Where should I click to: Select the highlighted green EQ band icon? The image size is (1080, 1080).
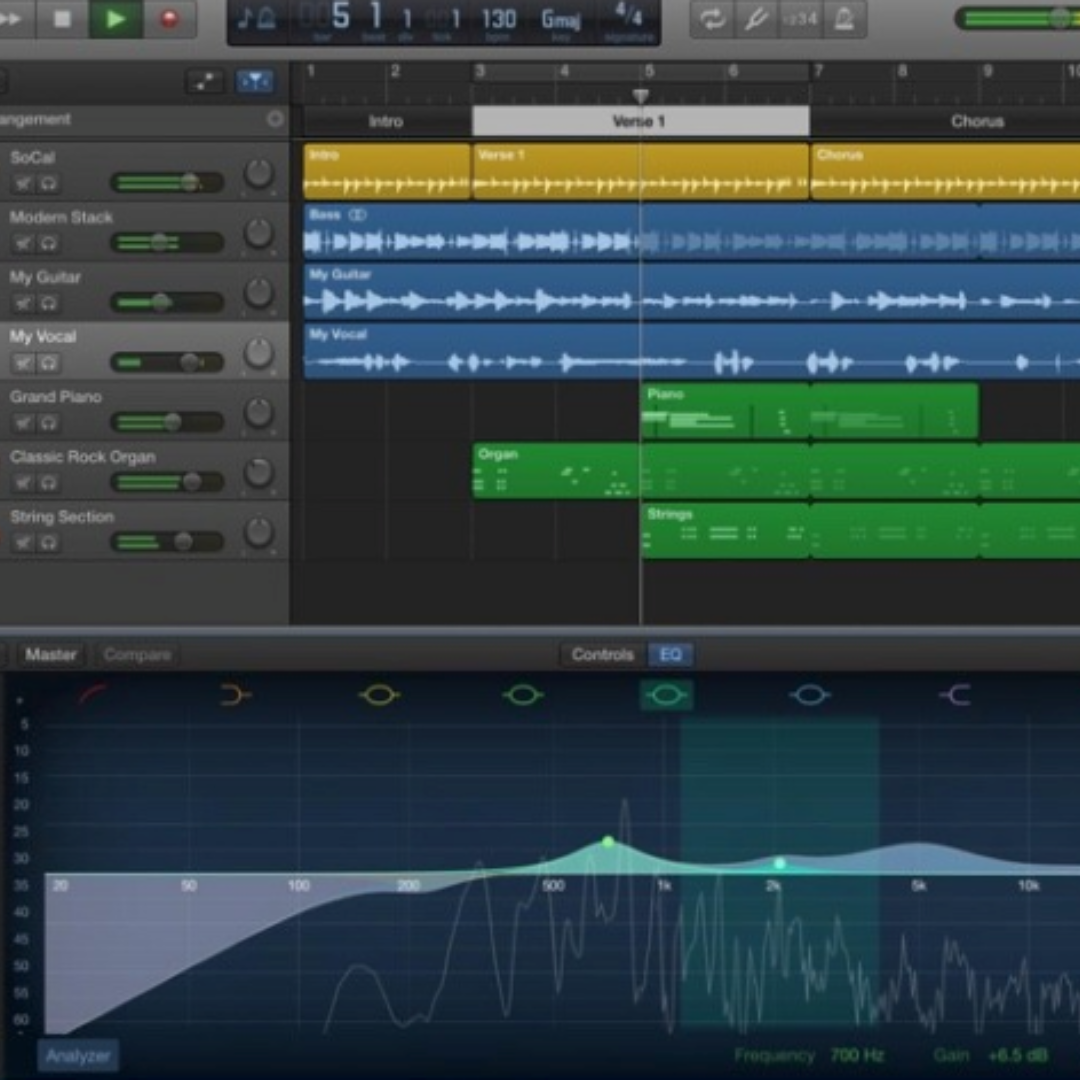(666, 694)
